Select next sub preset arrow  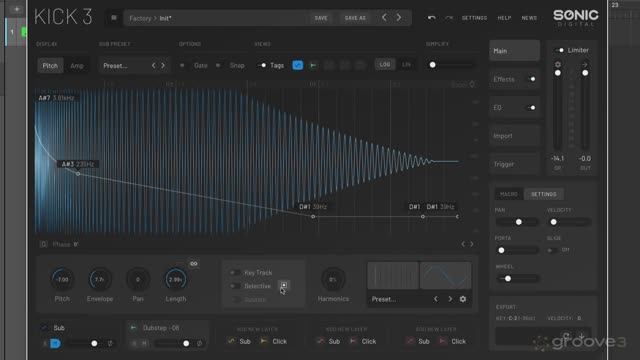pyautogui.click(x=163, y=66)
